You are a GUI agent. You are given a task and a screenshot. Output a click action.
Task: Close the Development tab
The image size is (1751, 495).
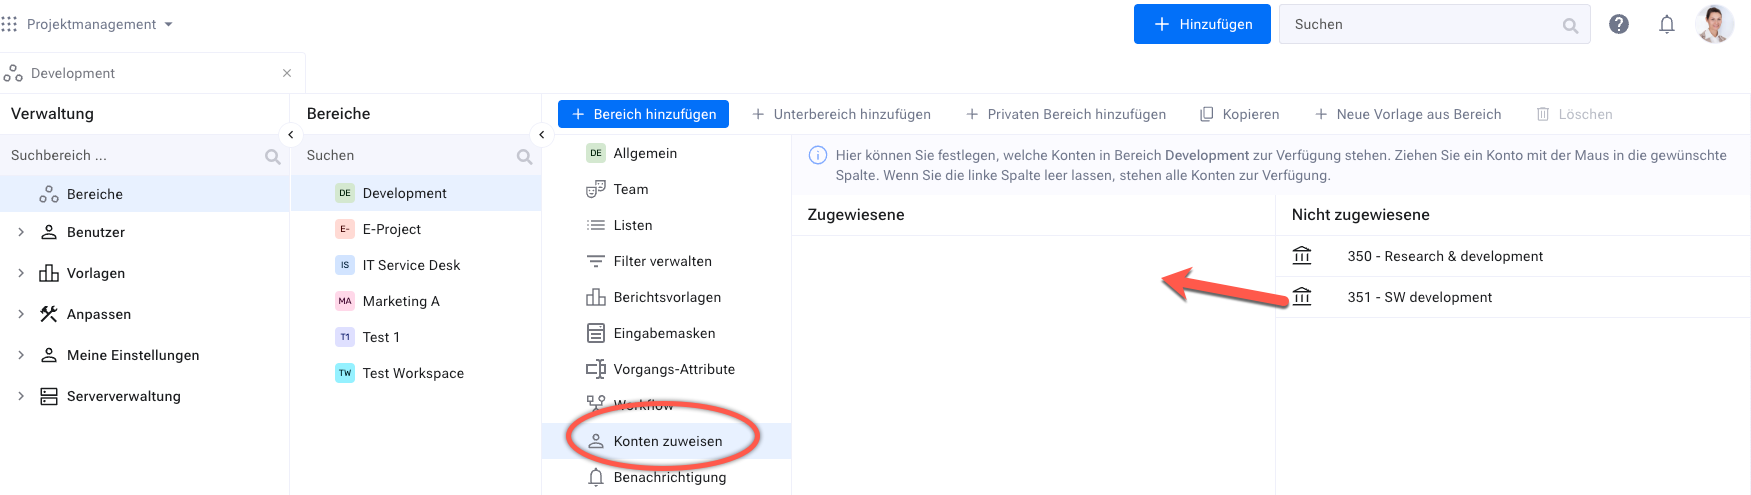(287, 73)
